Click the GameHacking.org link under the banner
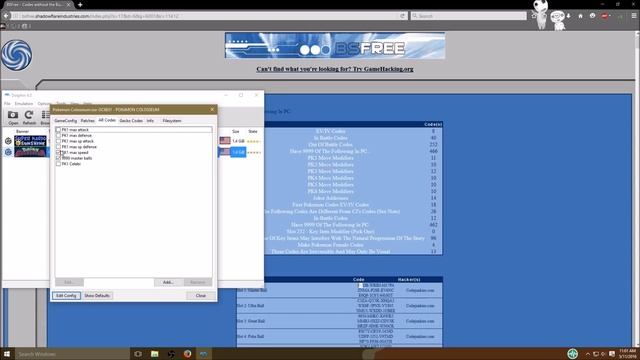The width and height of the screenshot is (640, 360). point(335,69)
